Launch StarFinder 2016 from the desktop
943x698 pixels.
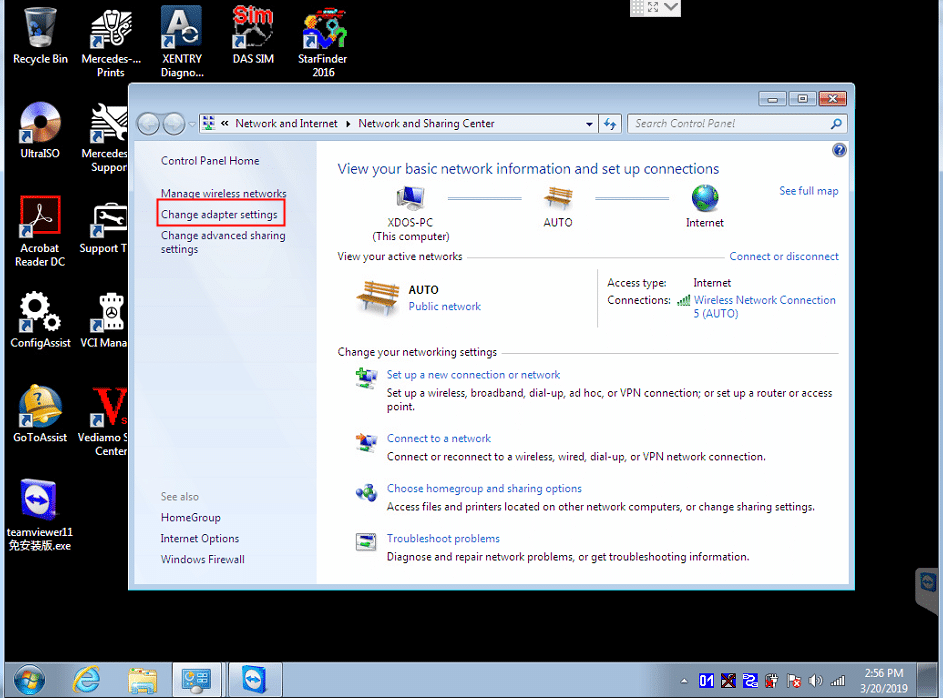pos(323,40)
